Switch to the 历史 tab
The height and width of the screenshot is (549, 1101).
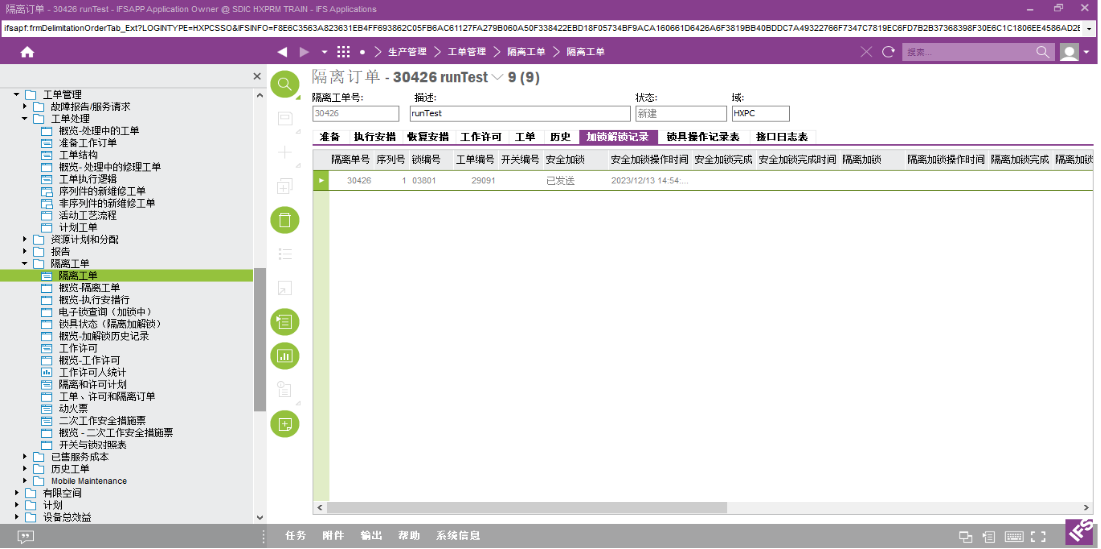click(x=560, y=137)
